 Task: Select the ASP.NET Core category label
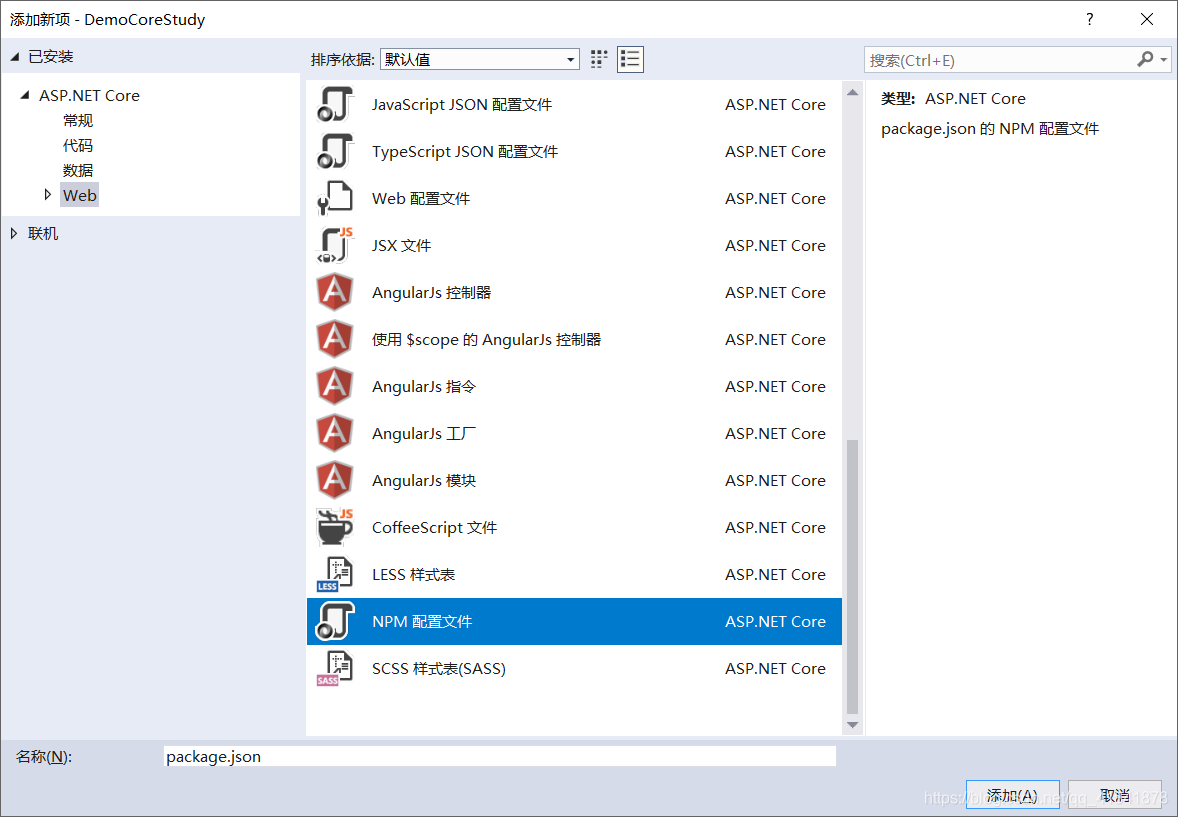[x=89, y=95]
